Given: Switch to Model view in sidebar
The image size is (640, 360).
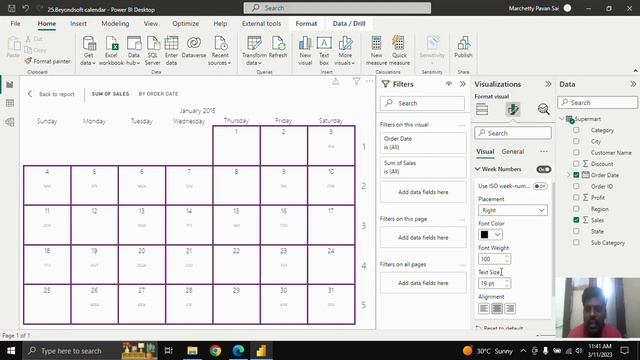Looking at the screenshot, I should (10, 122).
